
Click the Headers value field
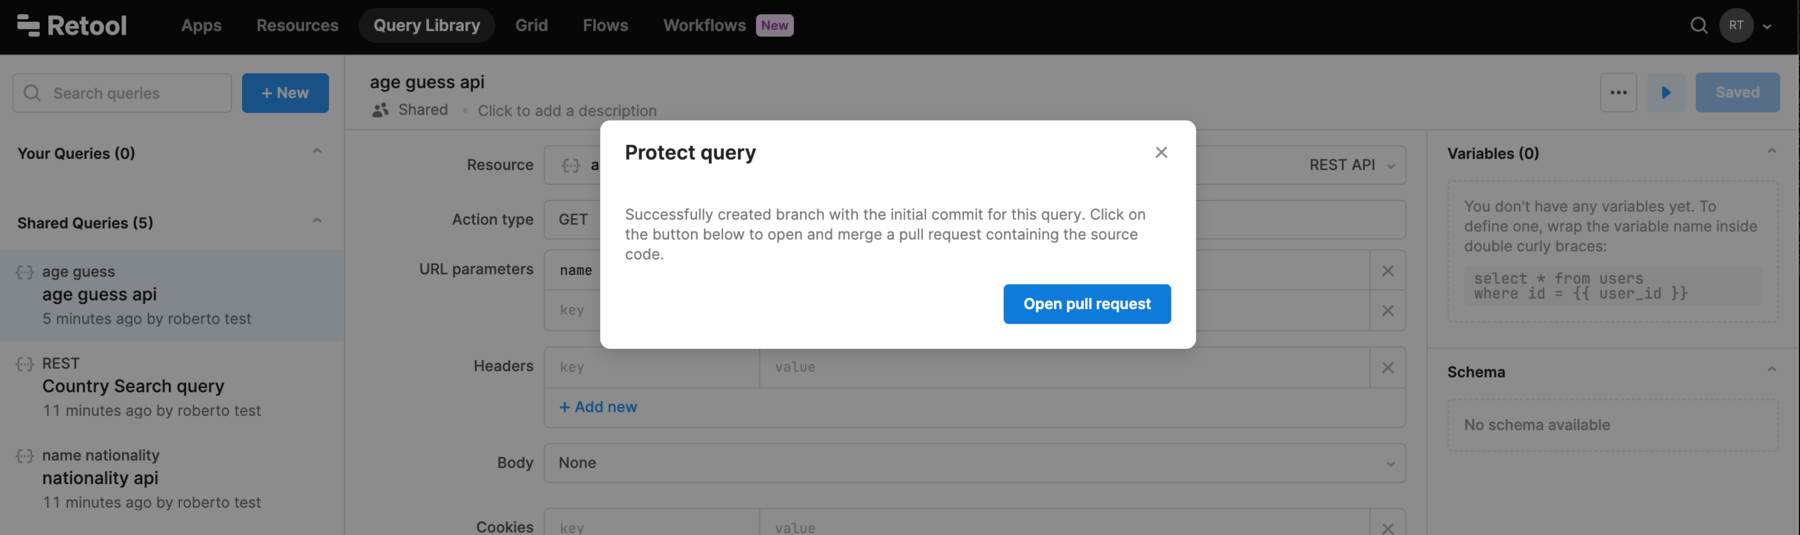click(x=1064, y=368)
